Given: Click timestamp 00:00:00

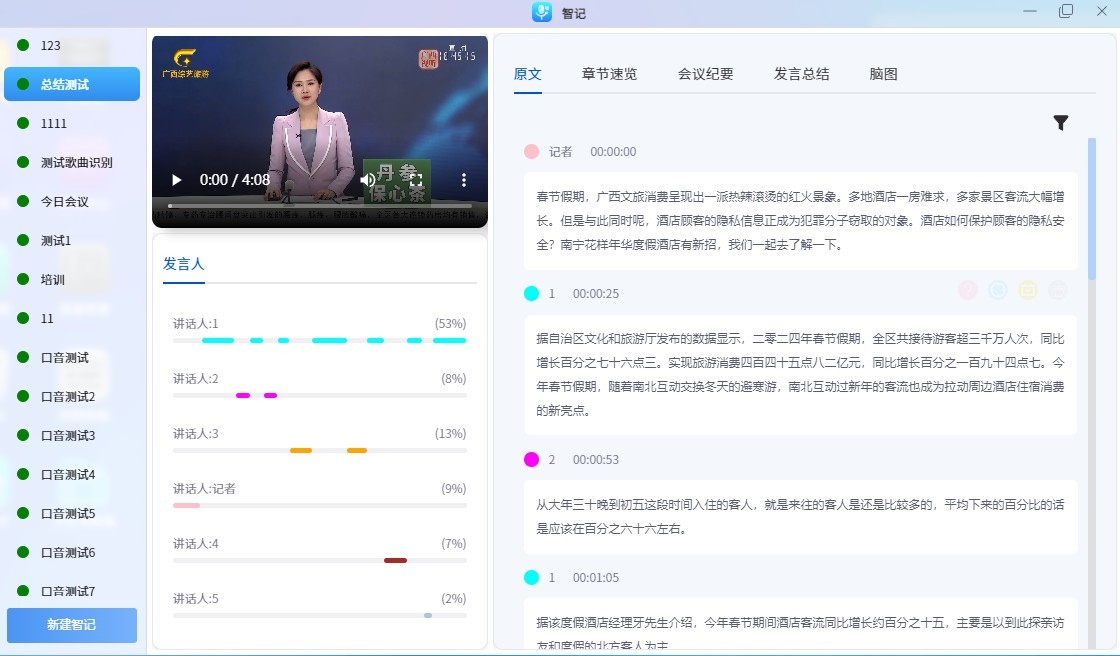Looking at the screenshot, I should [613, 151].
